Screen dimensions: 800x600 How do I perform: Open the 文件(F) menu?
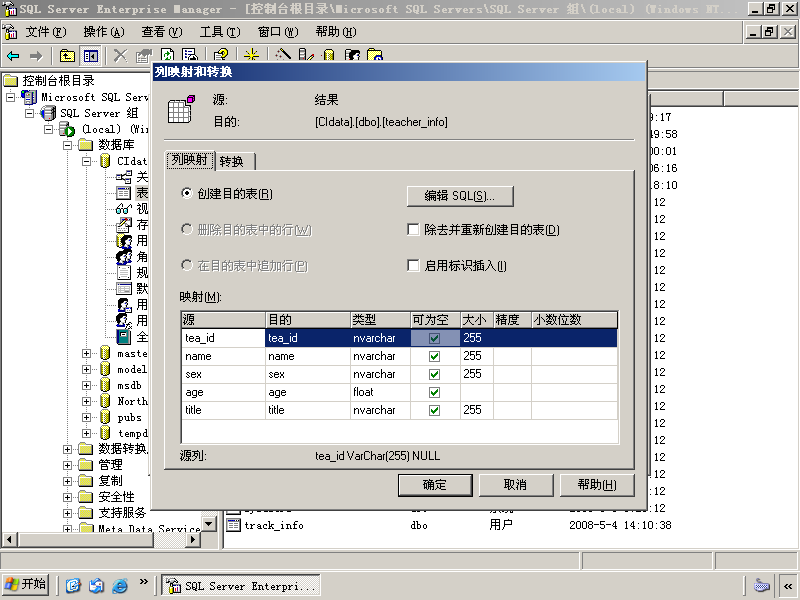tap(45, 32)
